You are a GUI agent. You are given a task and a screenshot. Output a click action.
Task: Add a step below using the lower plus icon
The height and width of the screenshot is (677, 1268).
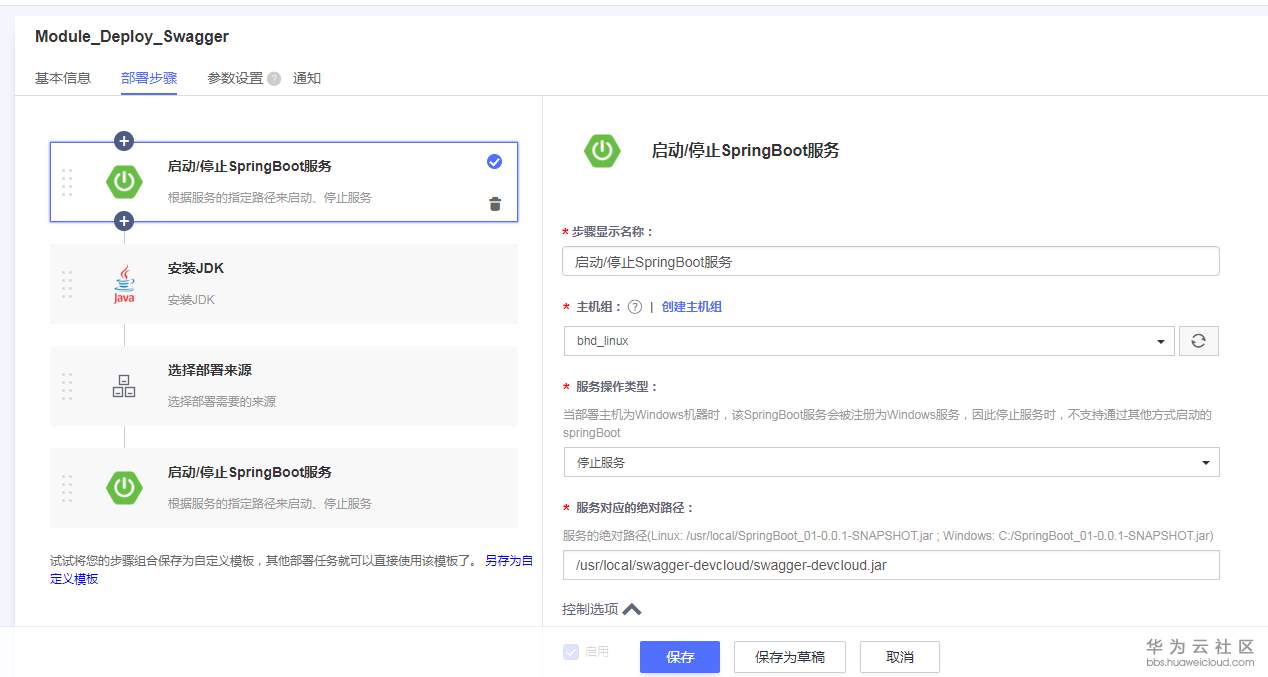(x=123, y=221)
